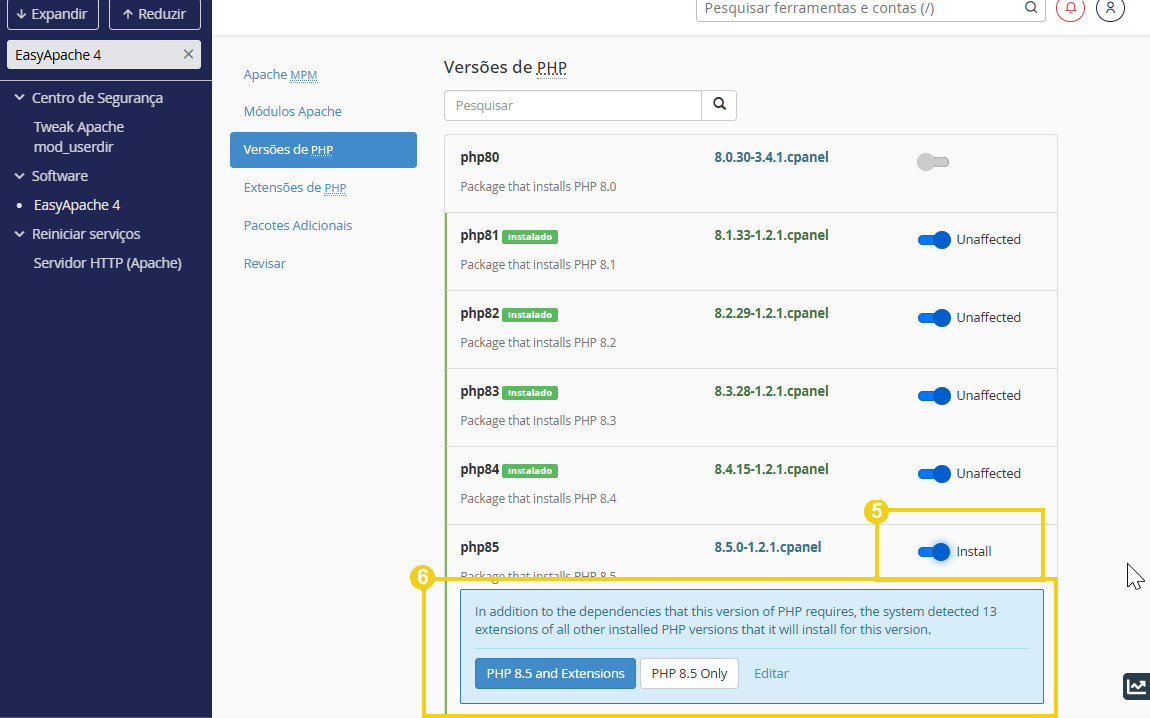The image size is (1150, 718).
Task: Click the magnifier icon beside the PHP search box
Action: pyautogui.click(x=719, y=105)
